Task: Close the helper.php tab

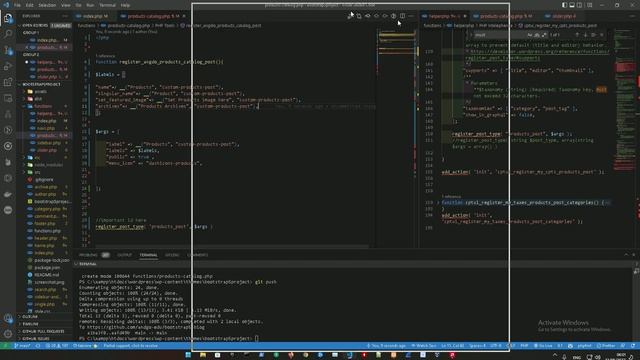Action: [x=465, y=16]
